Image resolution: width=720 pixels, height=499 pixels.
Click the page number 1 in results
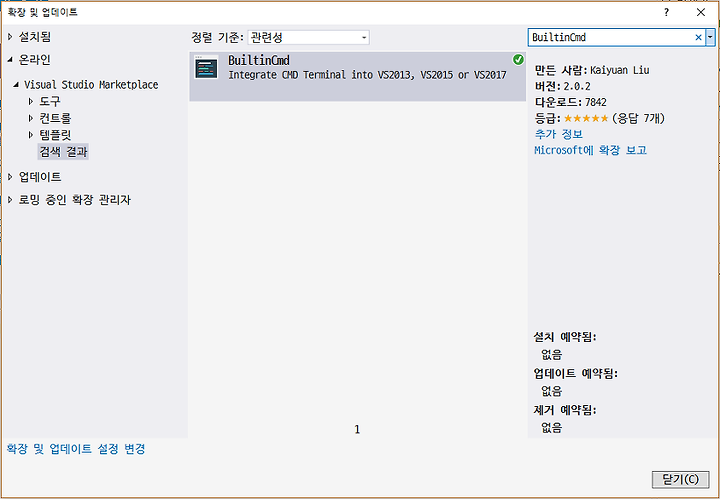[x=357, y=429]
